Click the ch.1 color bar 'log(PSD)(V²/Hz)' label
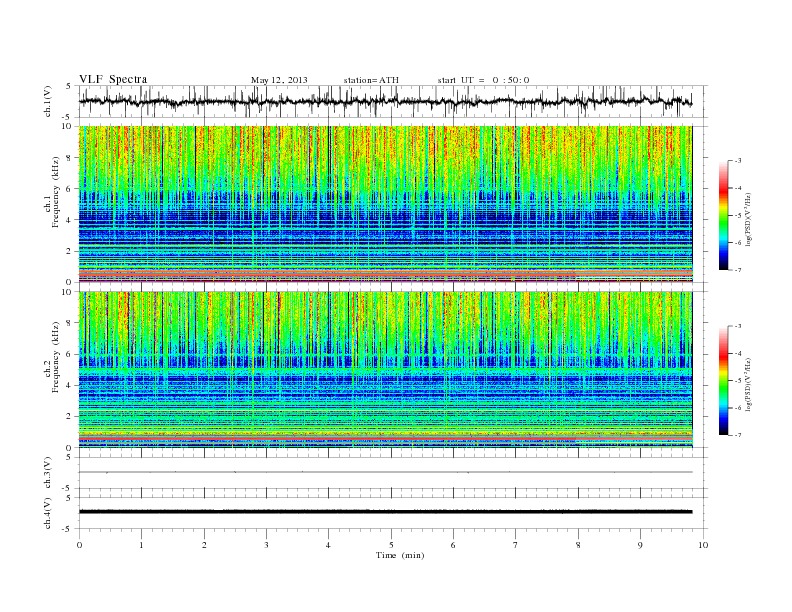This screenshot has height=612, width=792. pos(749,218)
